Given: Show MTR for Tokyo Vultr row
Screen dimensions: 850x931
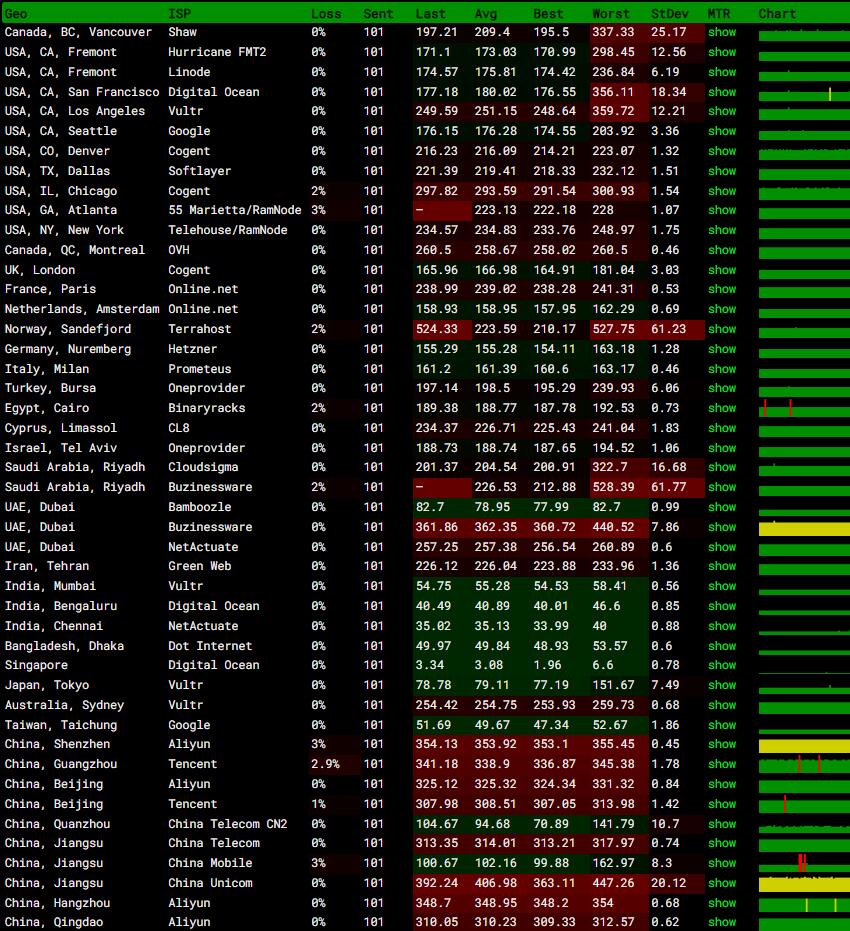Looking at the screenshot, I should [722, 685].
